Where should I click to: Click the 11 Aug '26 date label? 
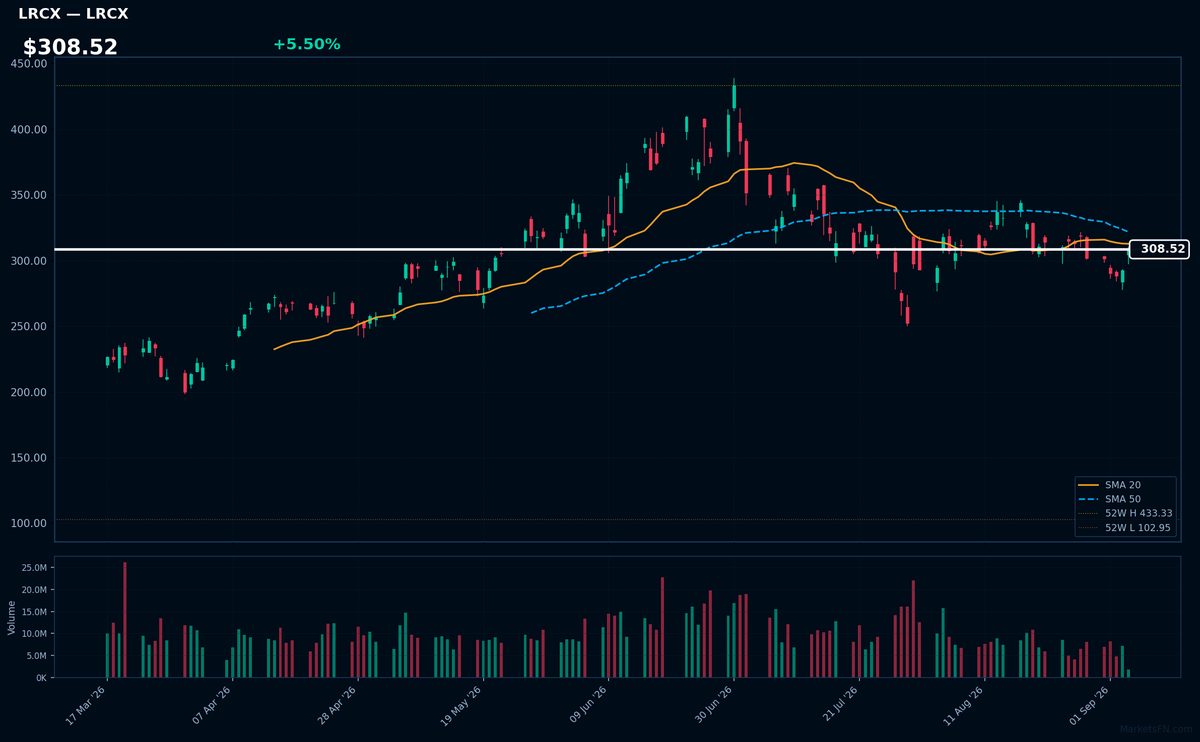(x=964, y=706)
